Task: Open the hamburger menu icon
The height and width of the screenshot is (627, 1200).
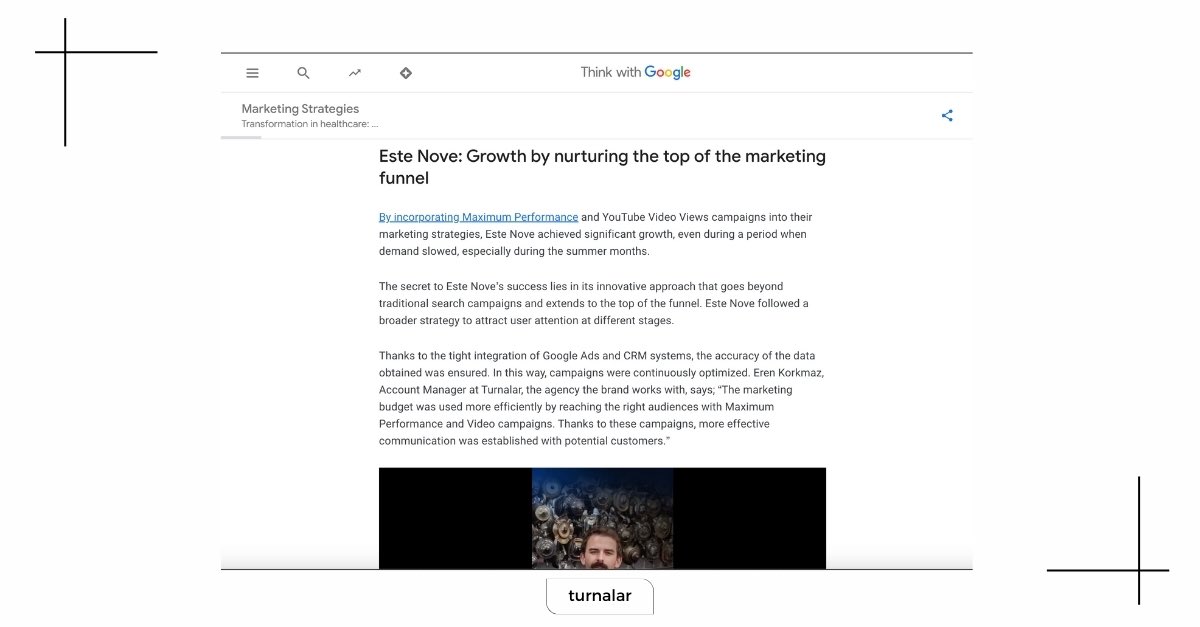Action: (253, 73)
